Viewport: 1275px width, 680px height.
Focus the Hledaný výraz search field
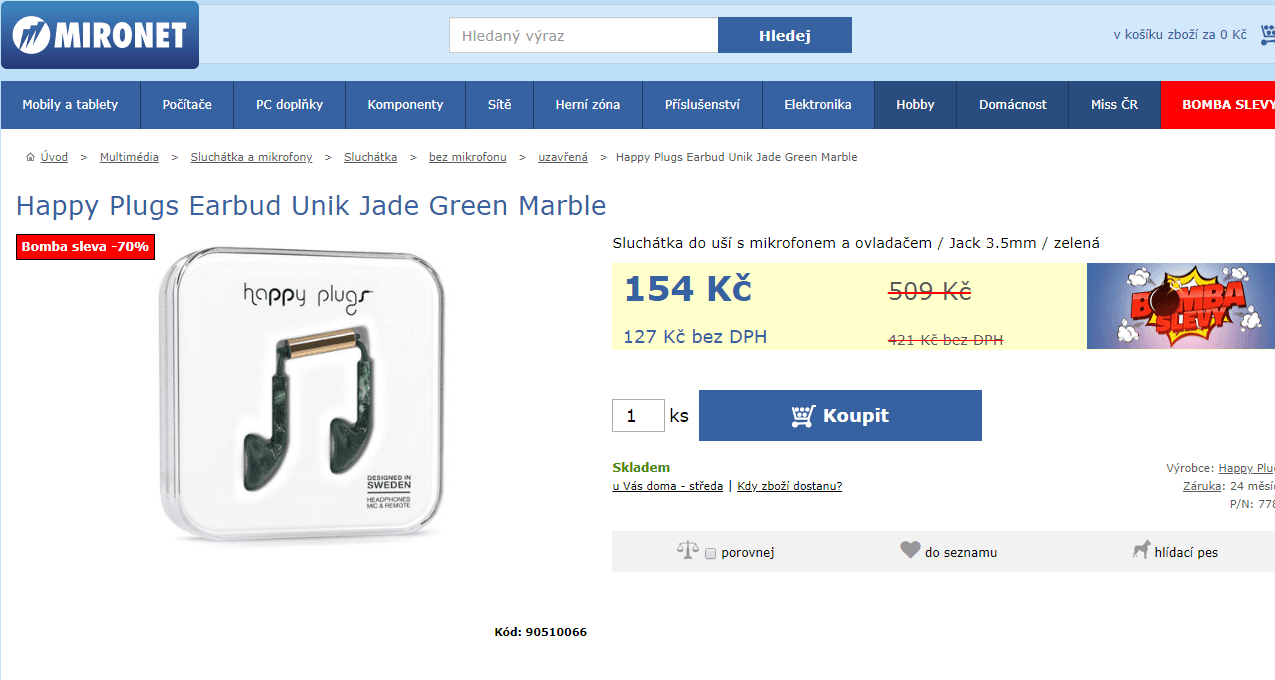[x=584, y=35]
